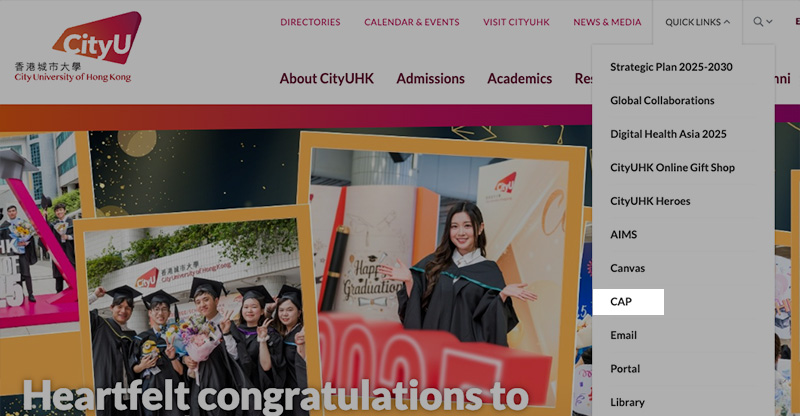This screenshot has width=800, height=416.
Task: Open CityUHK Online Gift Shop
Action: (672, 167)
